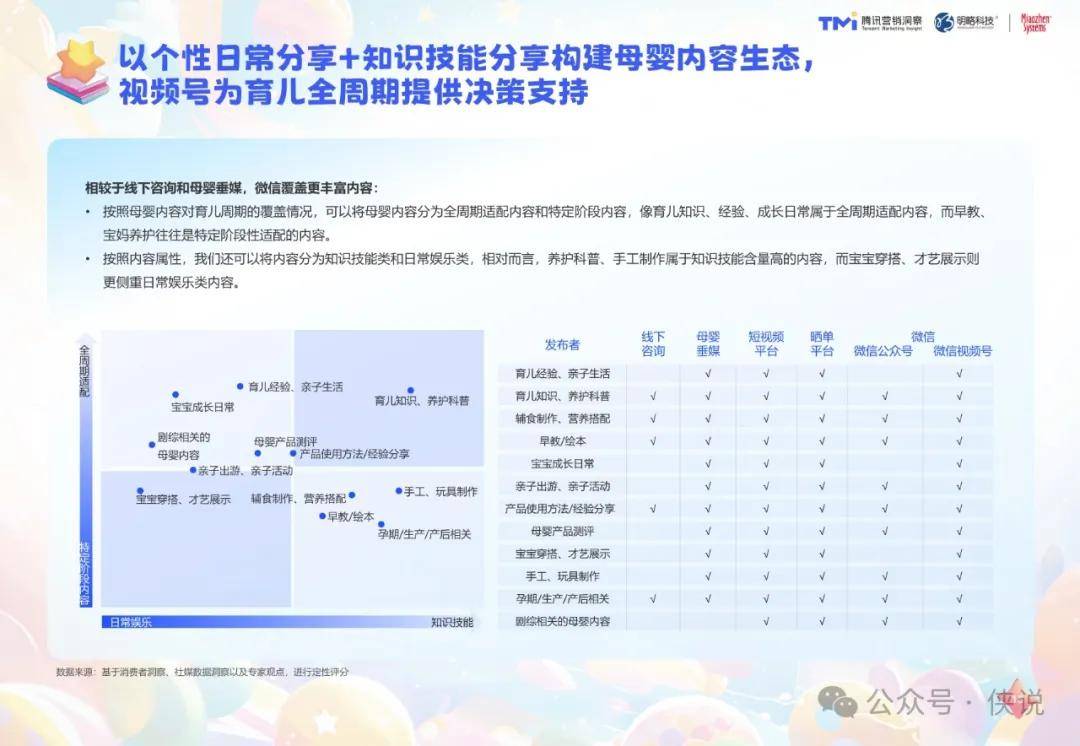The height and width of the screenshot is (746, 1080).
Task: Click the 母婴垂媒 column header
Action: click(708, 344)
